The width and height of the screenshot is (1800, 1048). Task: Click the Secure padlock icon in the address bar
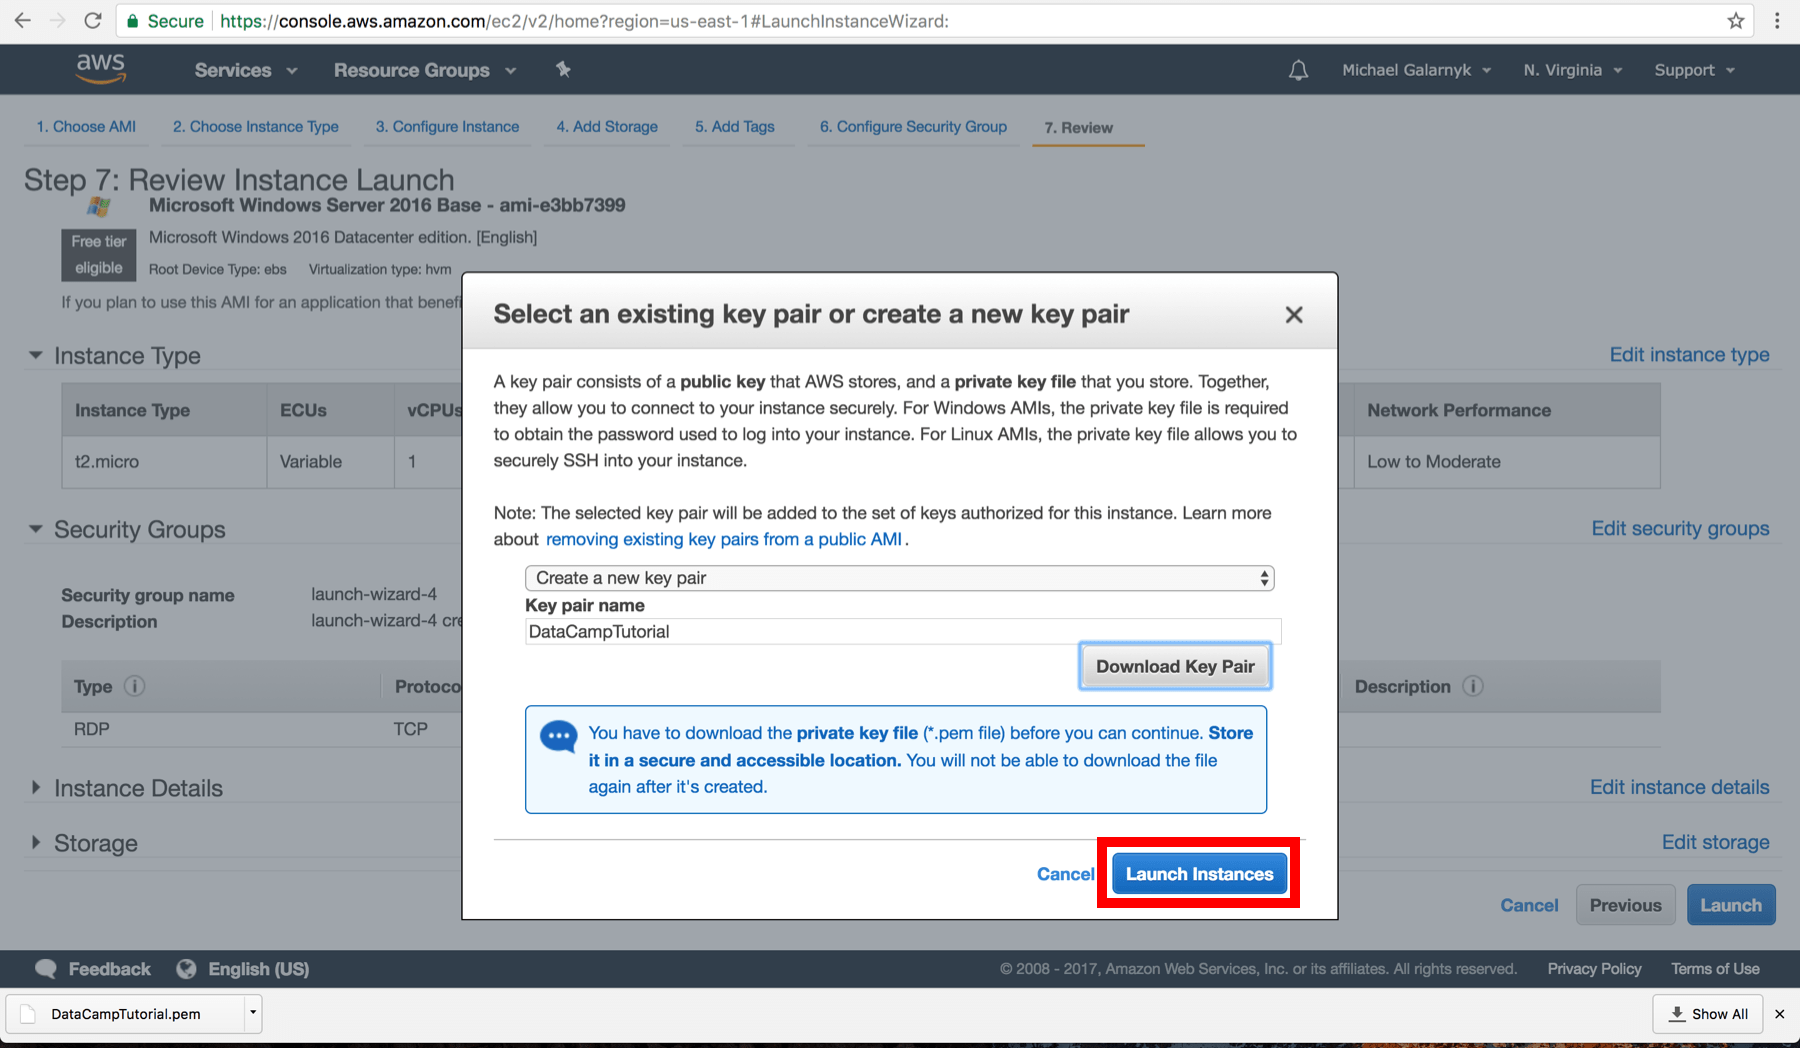point(131,20)
